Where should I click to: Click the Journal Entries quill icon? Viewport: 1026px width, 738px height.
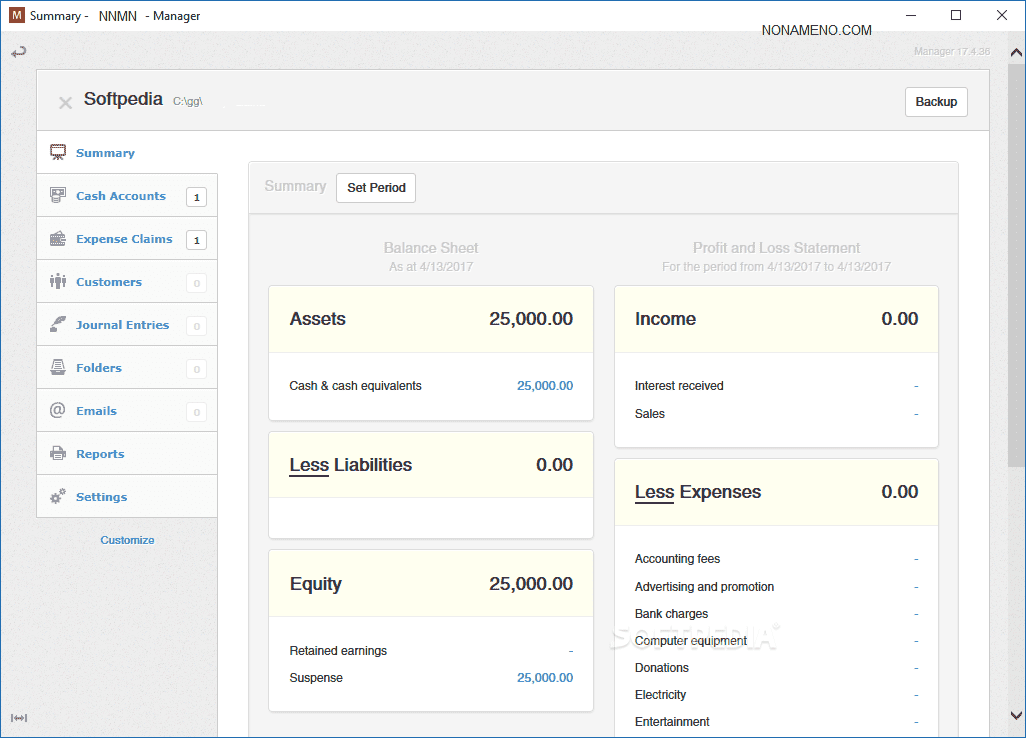point(58,325)
